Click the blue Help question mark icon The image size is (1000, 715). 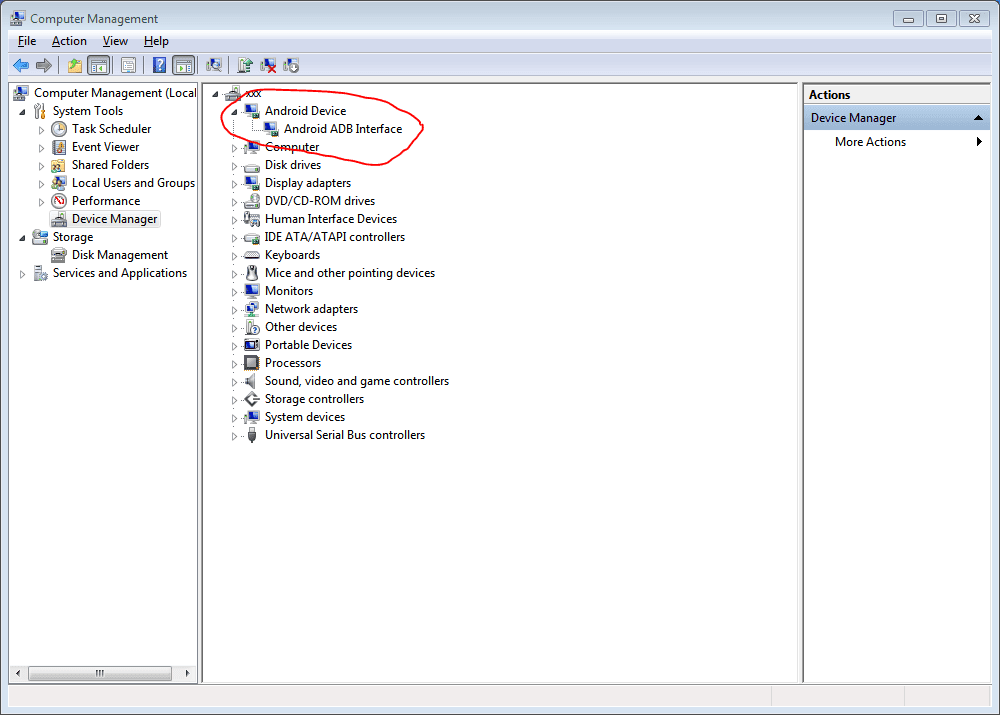[159, 65]
